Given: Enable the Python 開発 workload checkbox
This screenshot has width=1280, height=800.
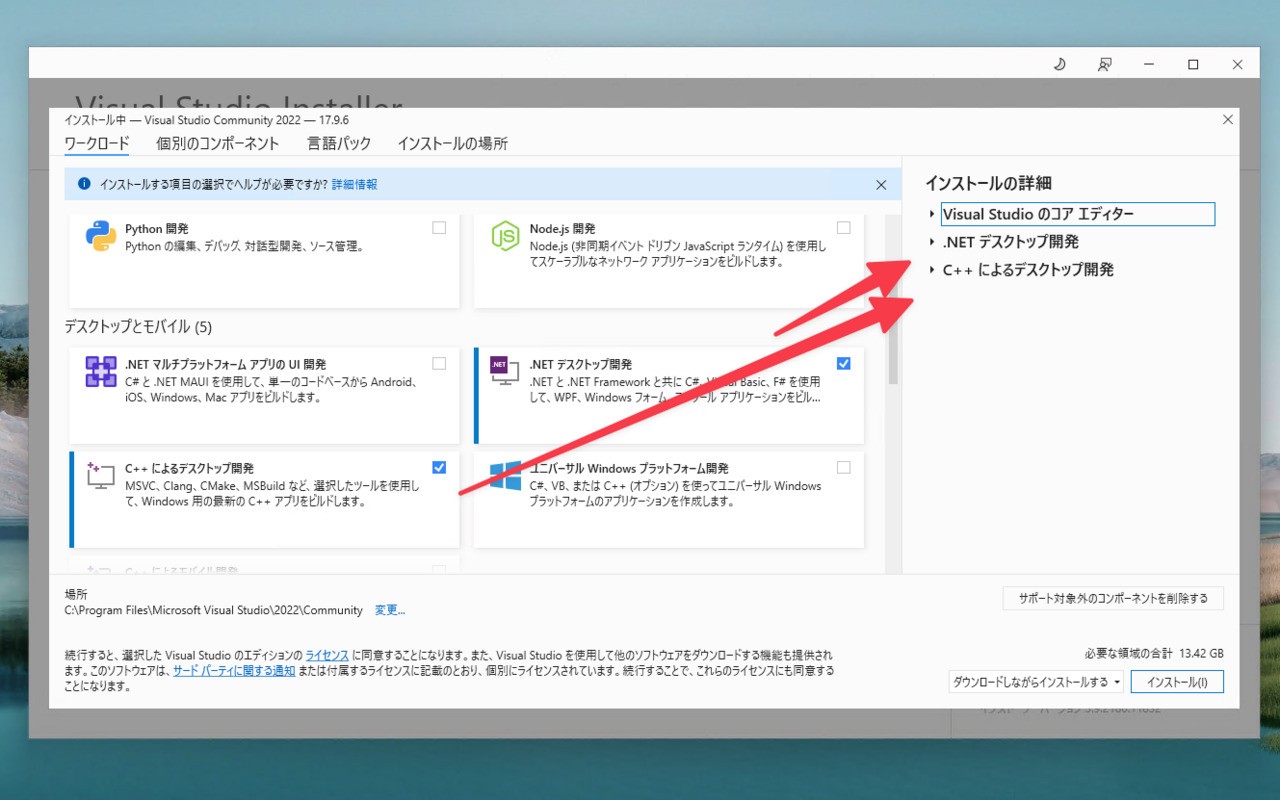Looking at the screenshot, I should click(x=439, y=227).
